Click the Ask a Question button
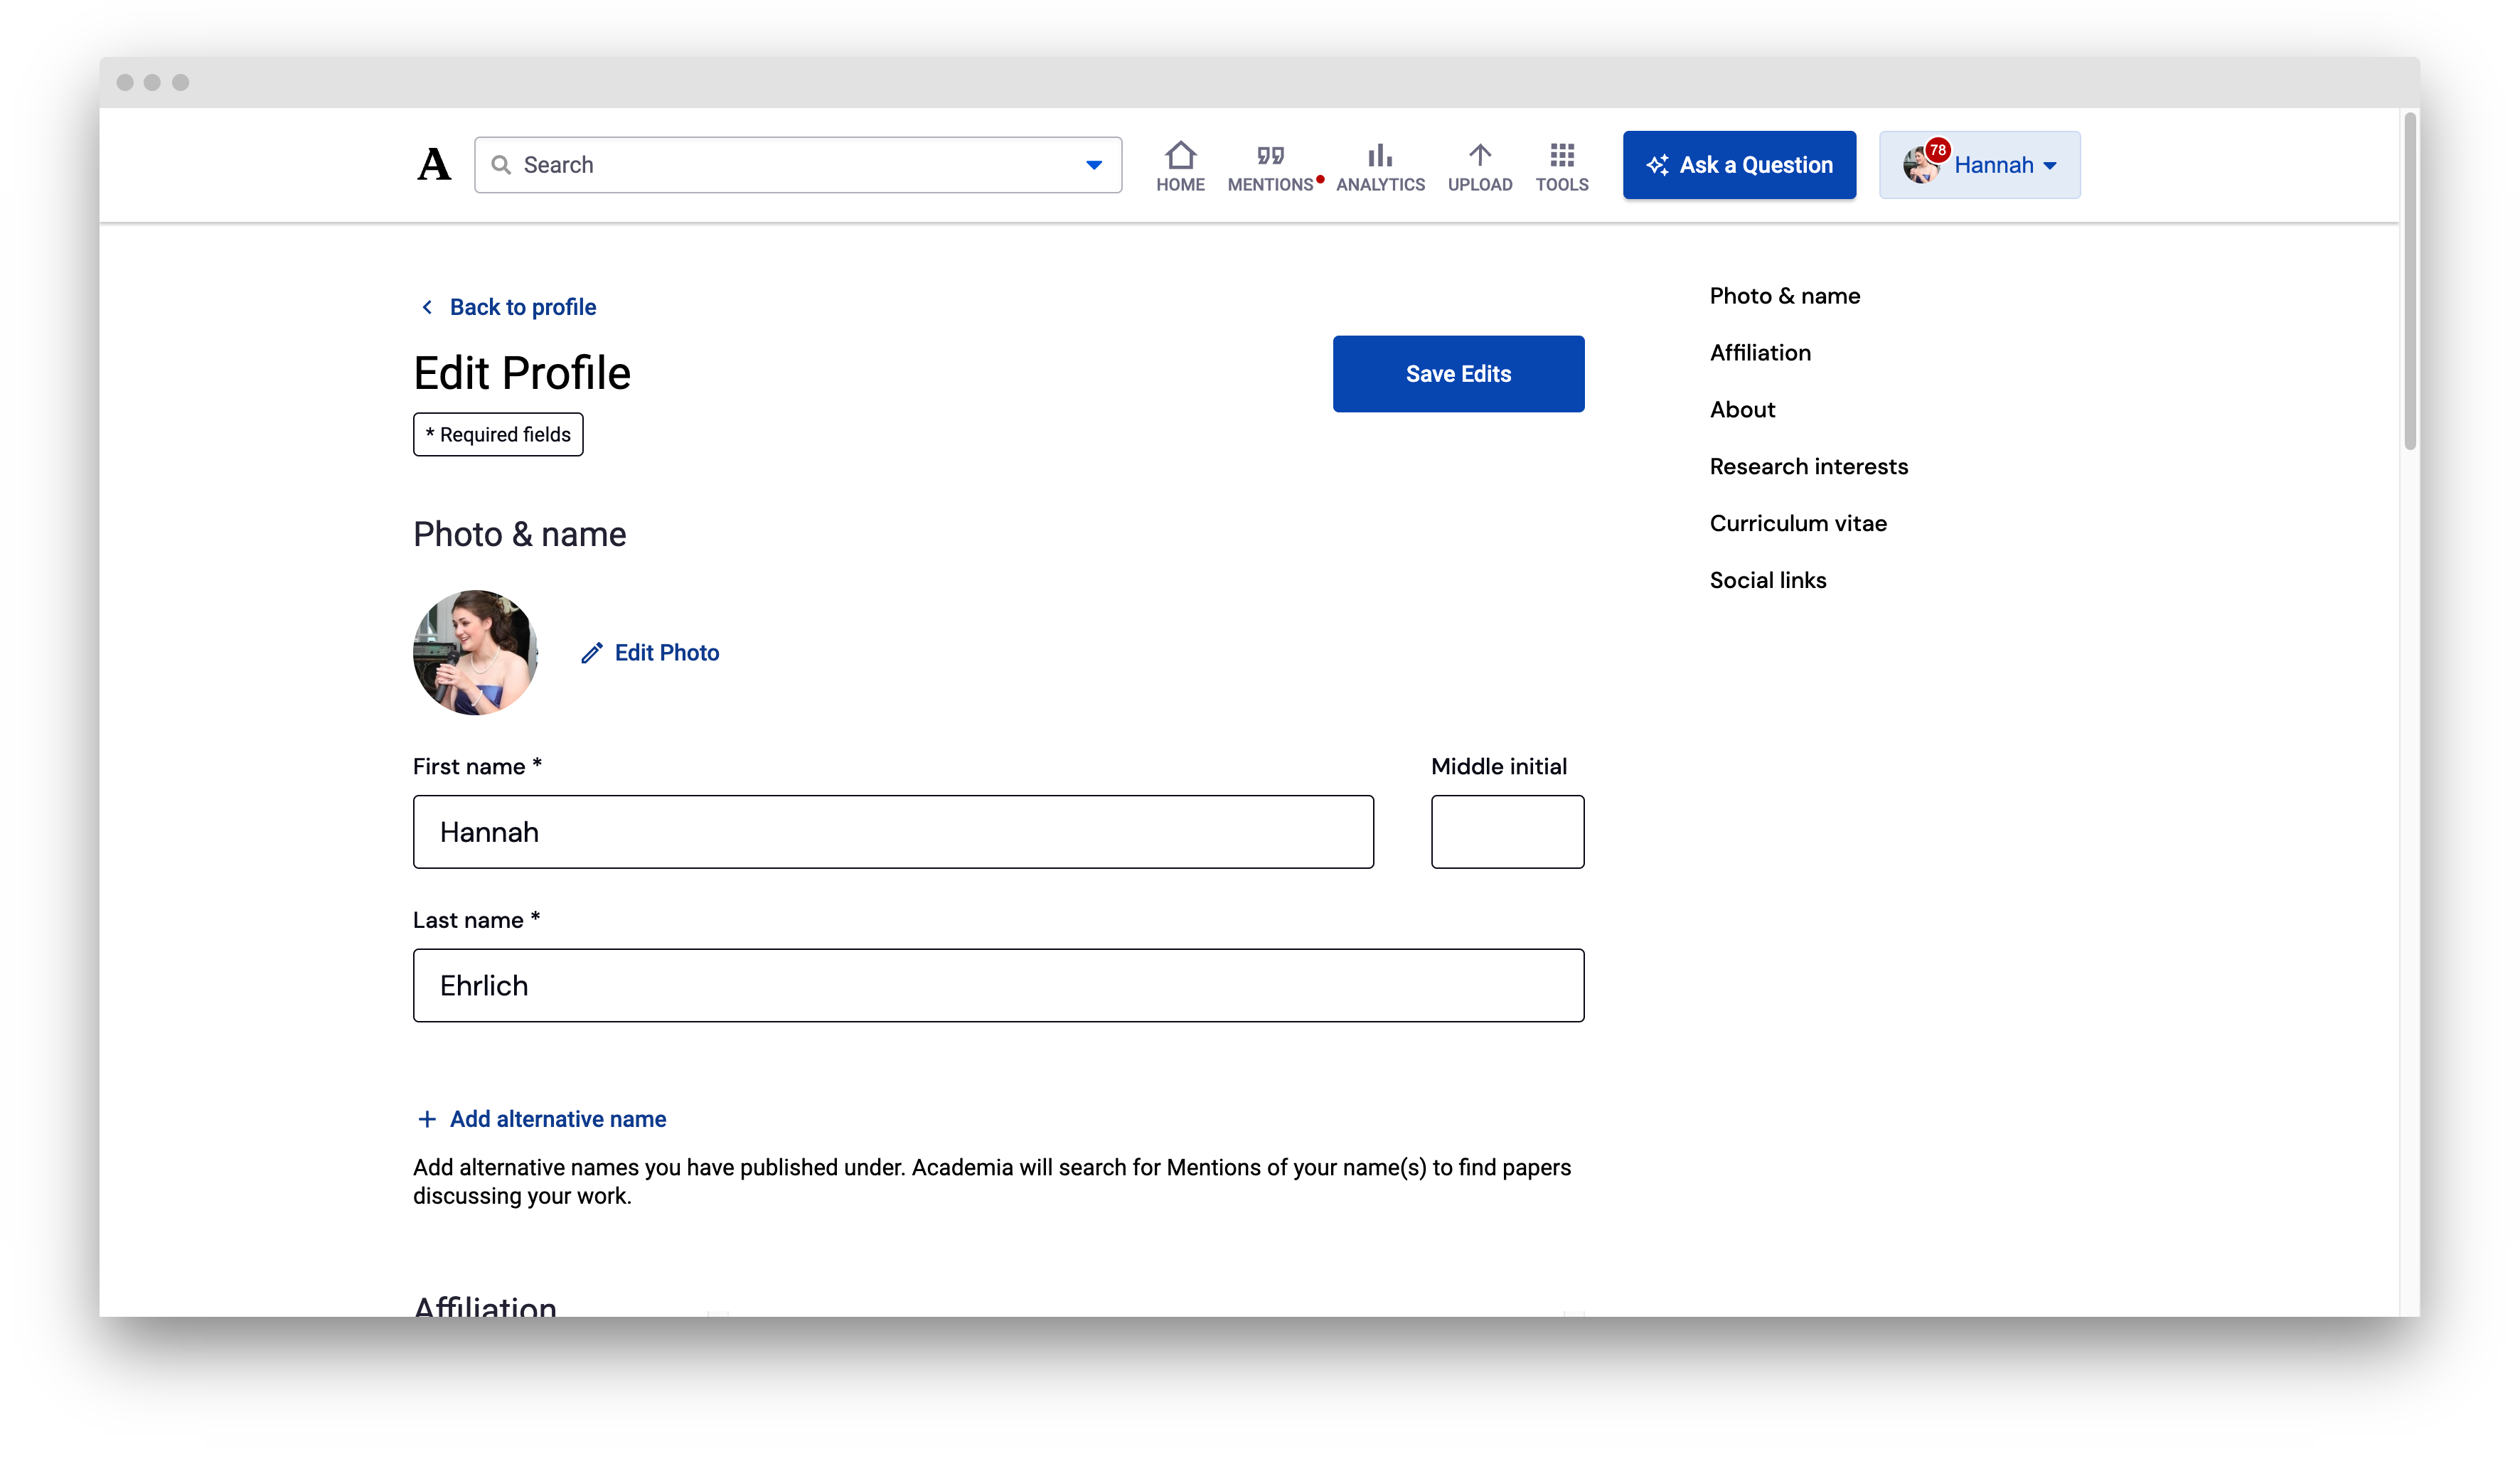The image size is (2520, 1459). 1739,165
